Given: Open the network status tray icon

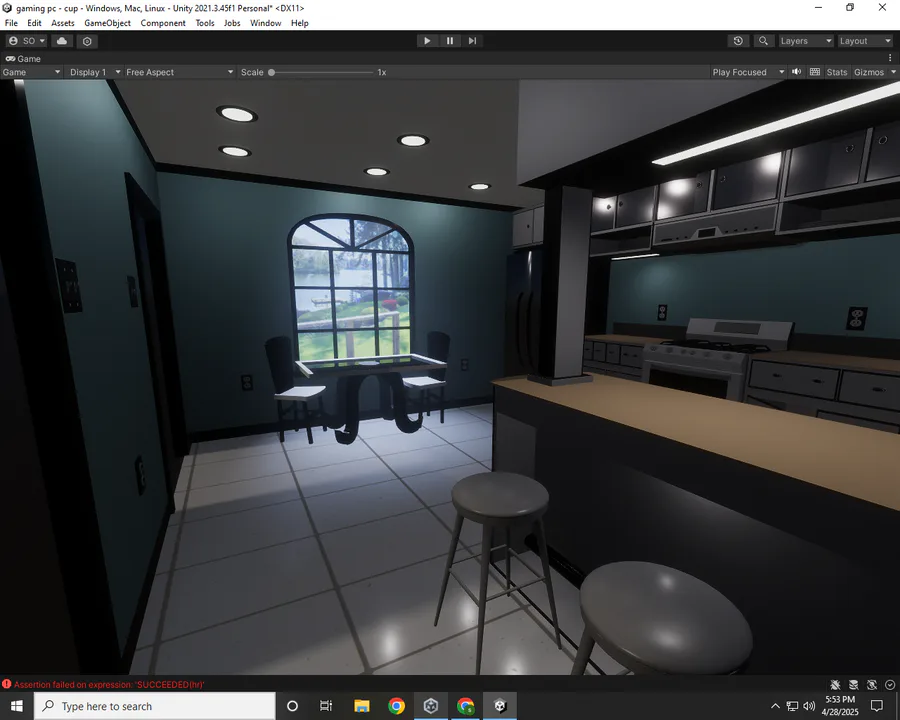Looking at the screenshot, I should click(x=792, y=706).
